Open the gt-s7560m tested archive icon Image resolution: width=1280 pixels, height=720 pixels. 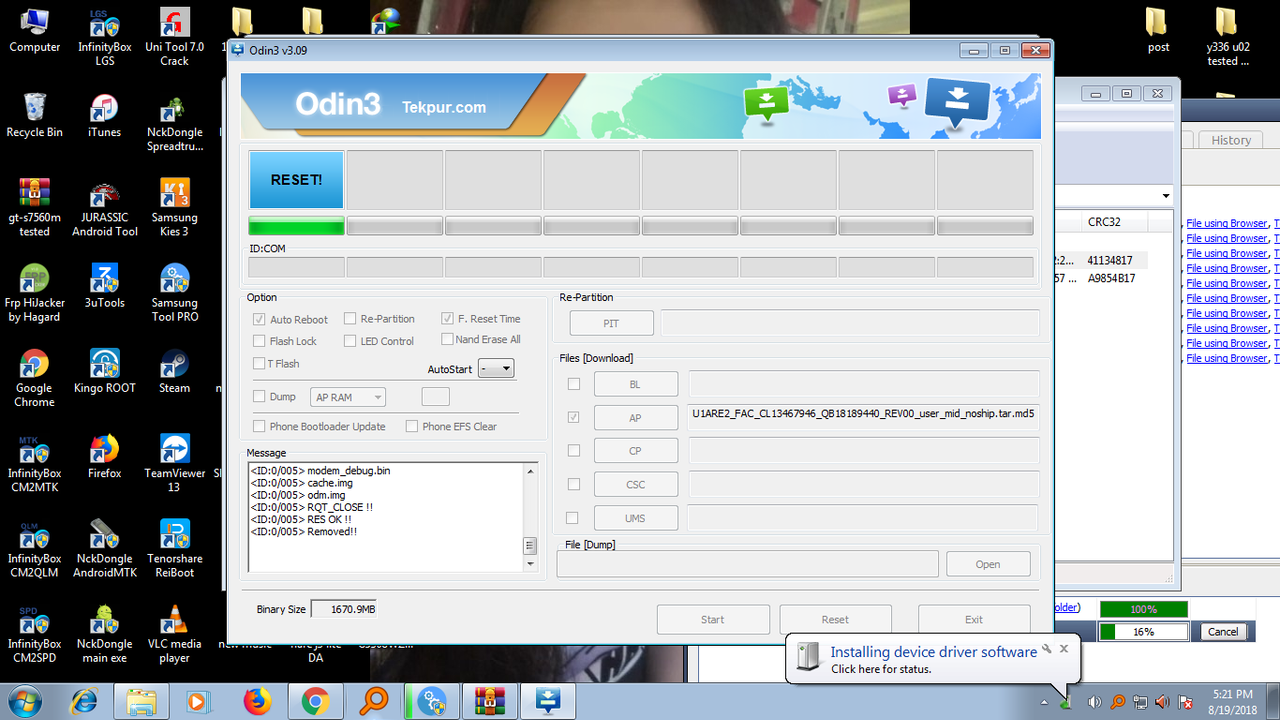[x=34, y=207]
